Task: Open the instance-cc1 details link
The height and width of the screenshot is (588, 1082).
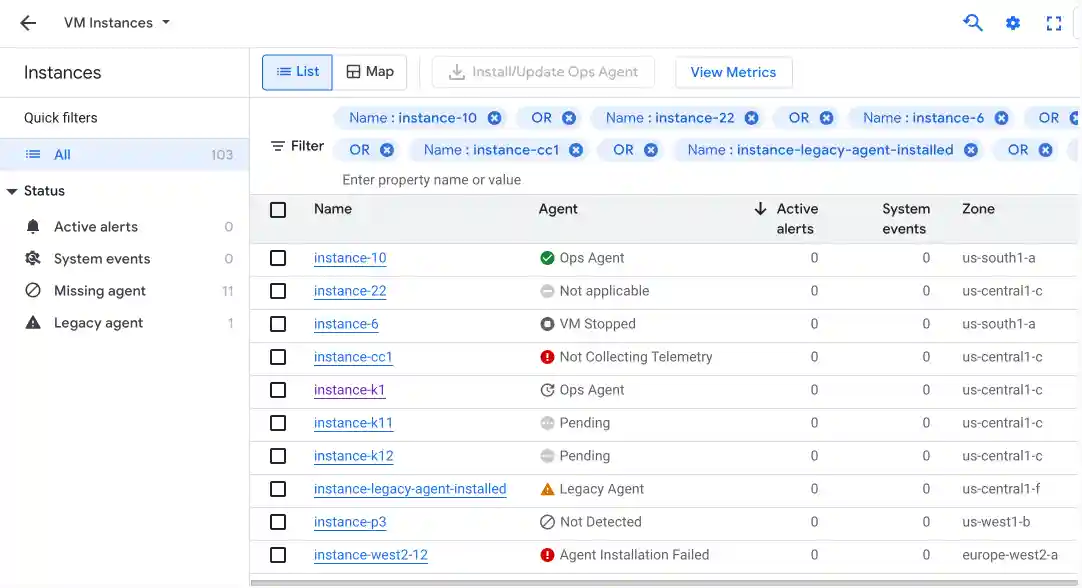Action: pyautogui.click(x=353, y=357)
